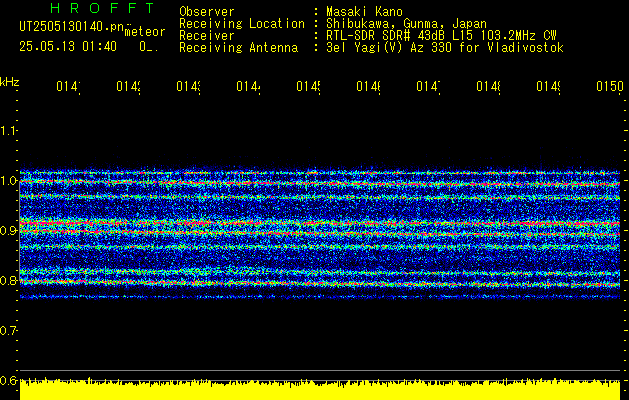Click the kHz axis unit label

[x=10, y=82]
